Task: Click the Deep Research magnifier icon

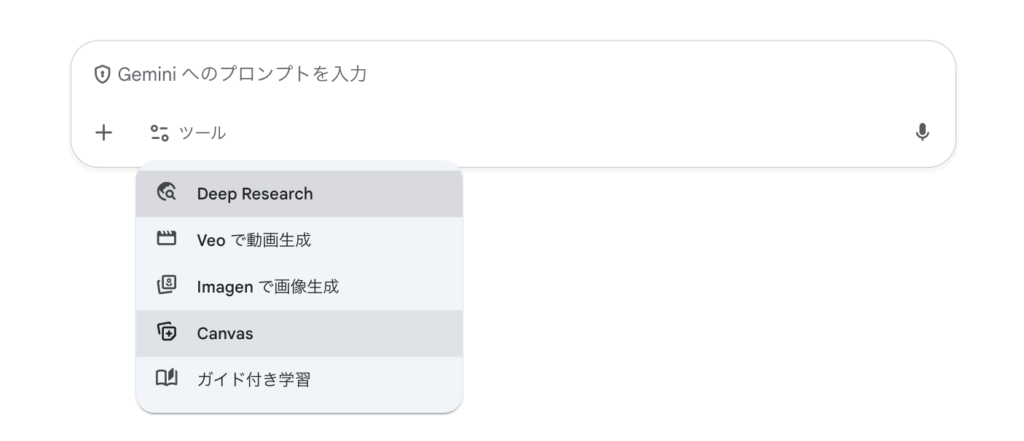Action: [x=167, y=193]
